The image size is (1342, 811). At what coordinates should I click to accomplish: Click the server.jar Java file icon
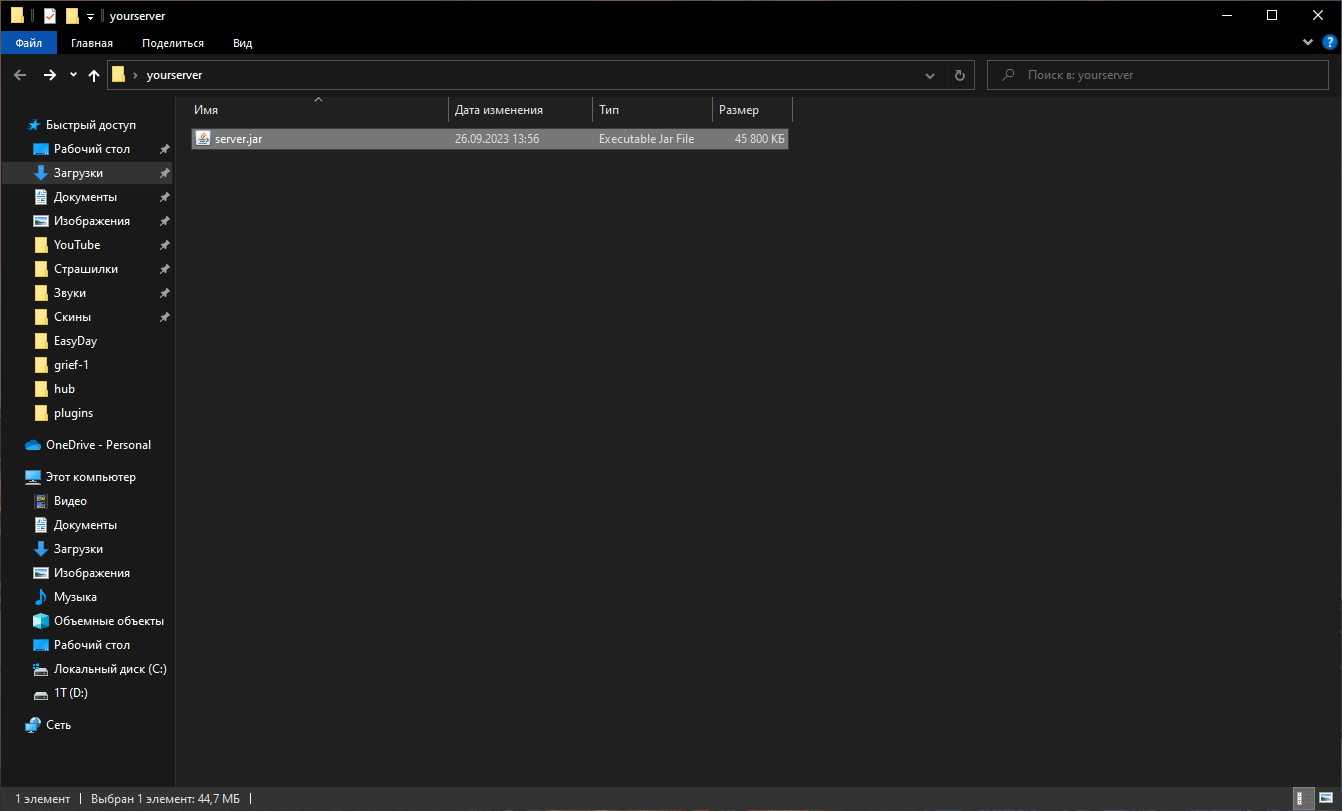tap(203, 139)
